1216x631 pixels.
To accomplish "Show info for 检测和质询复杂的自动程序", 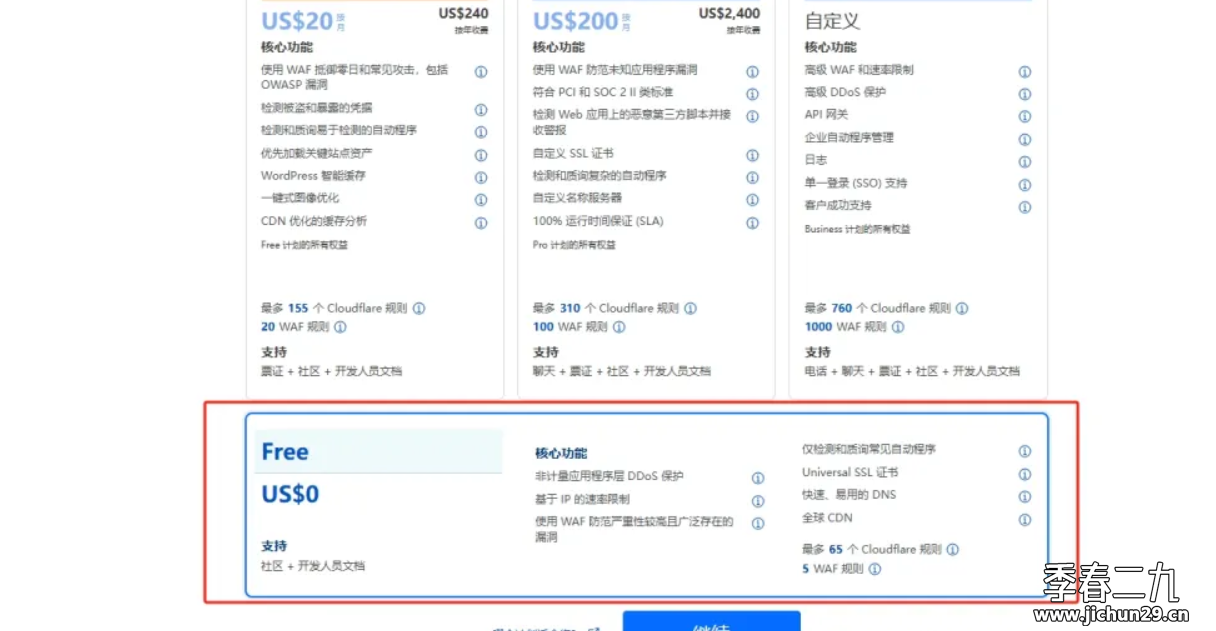I will click(753, 178).
